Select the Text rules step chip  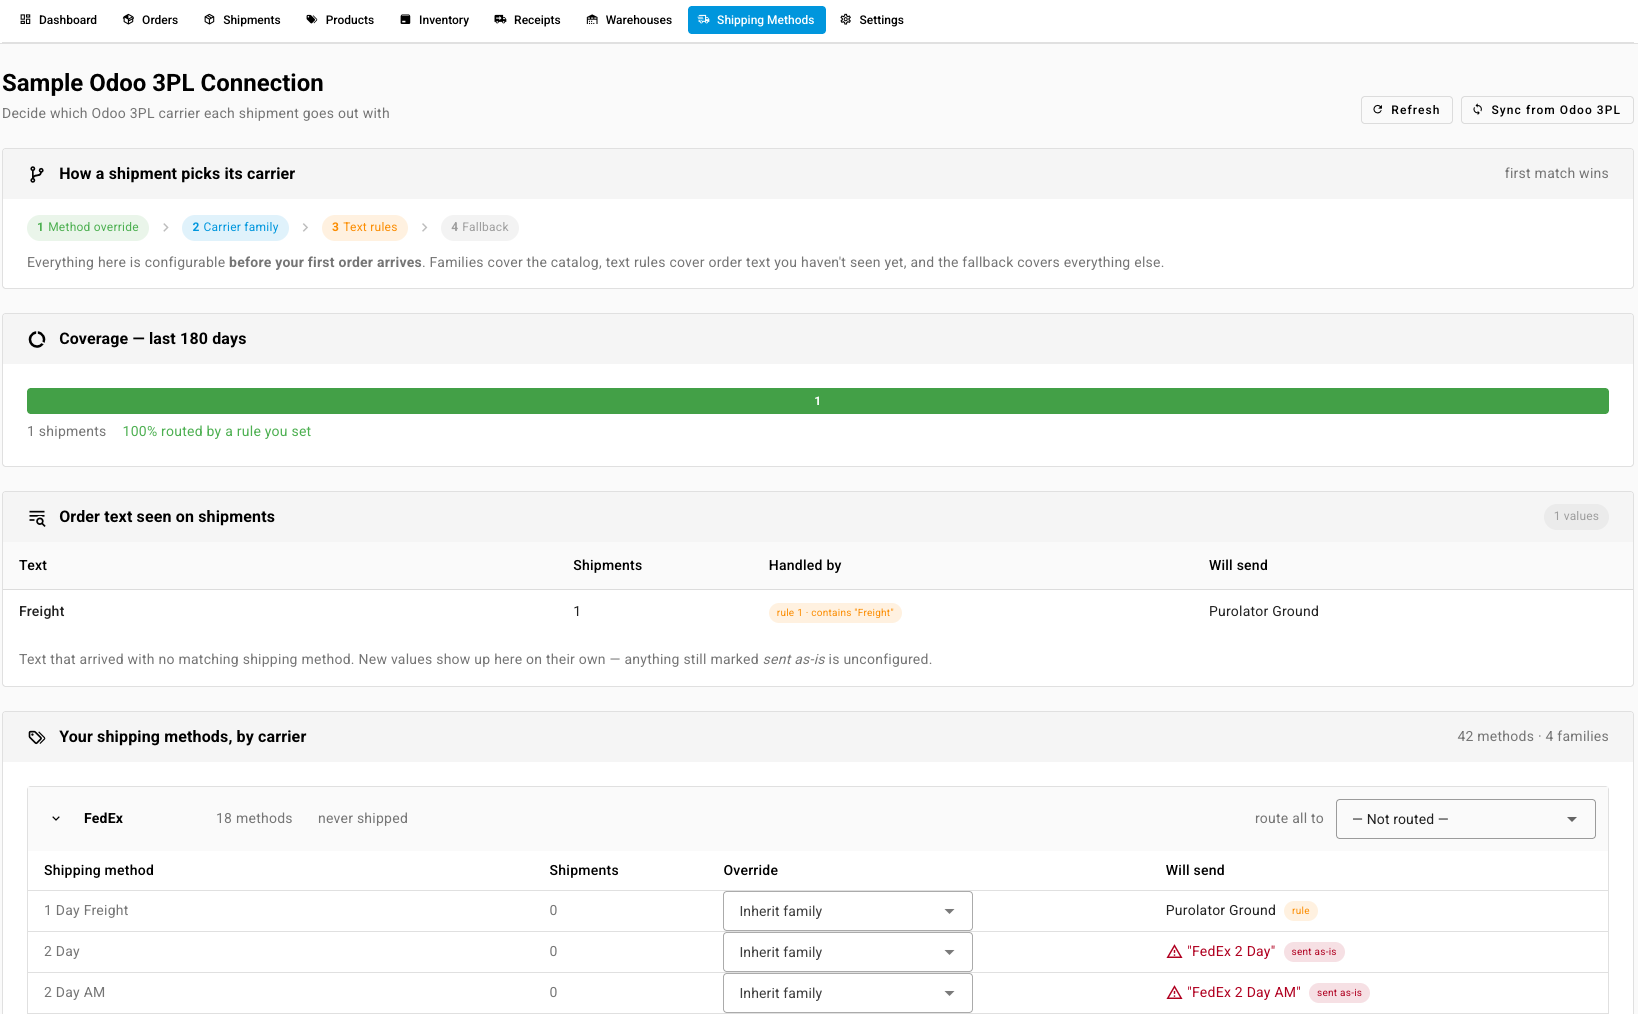(x=365, y=228)
